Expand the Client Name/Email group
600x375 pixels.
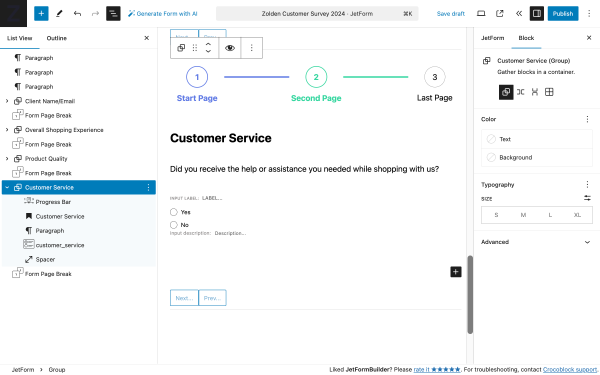tap(7, 101)
